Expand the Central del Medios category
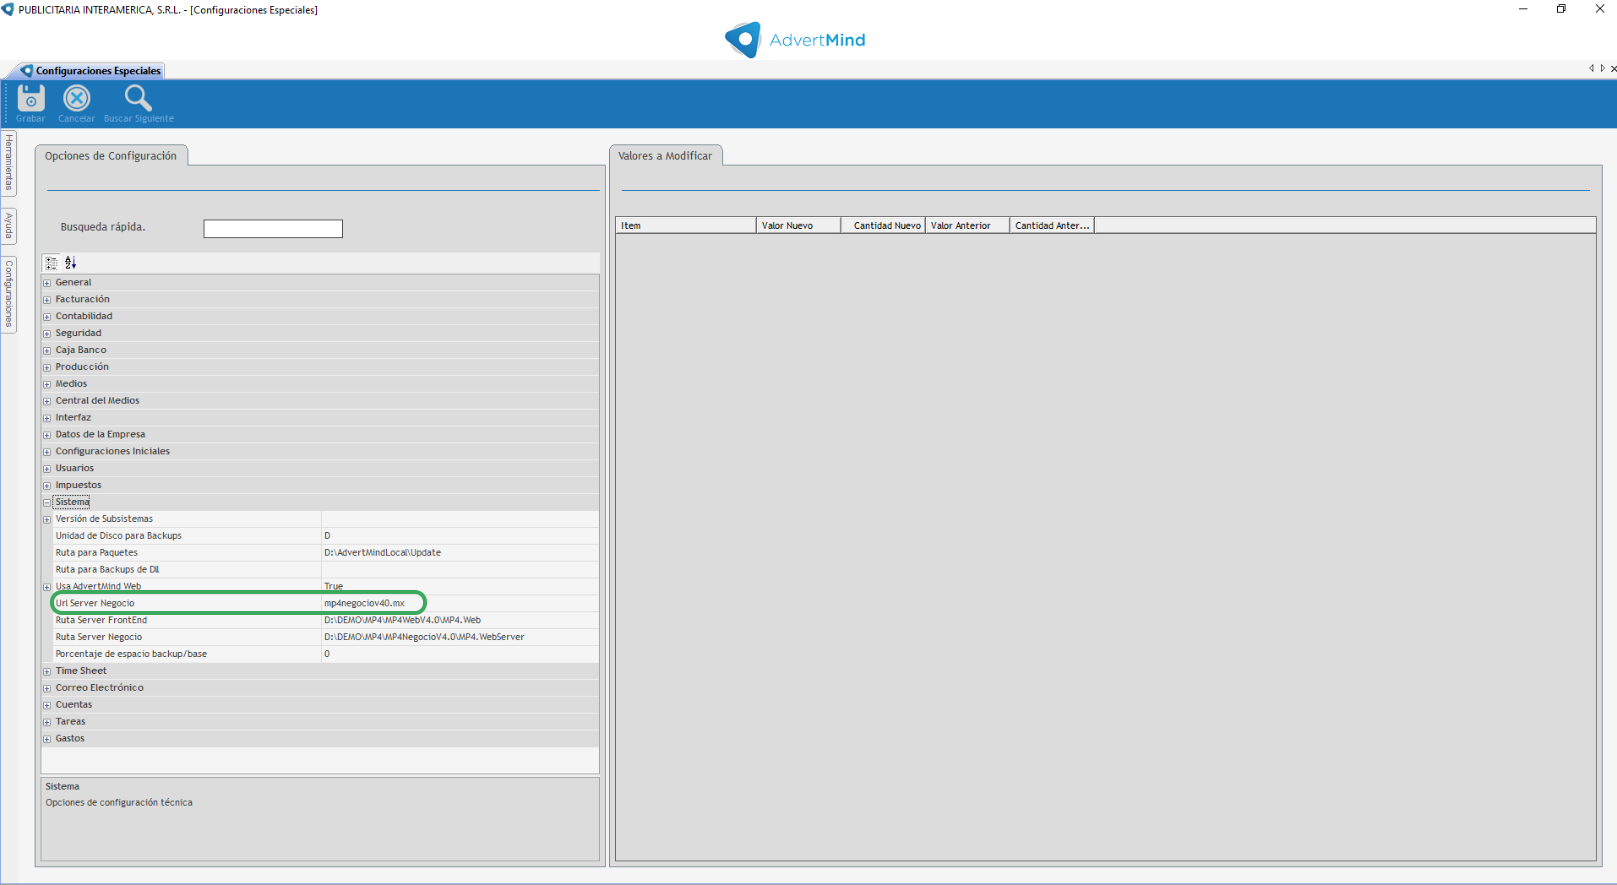The height and width of the screenshot is (885, 1617). click(47, 401)
